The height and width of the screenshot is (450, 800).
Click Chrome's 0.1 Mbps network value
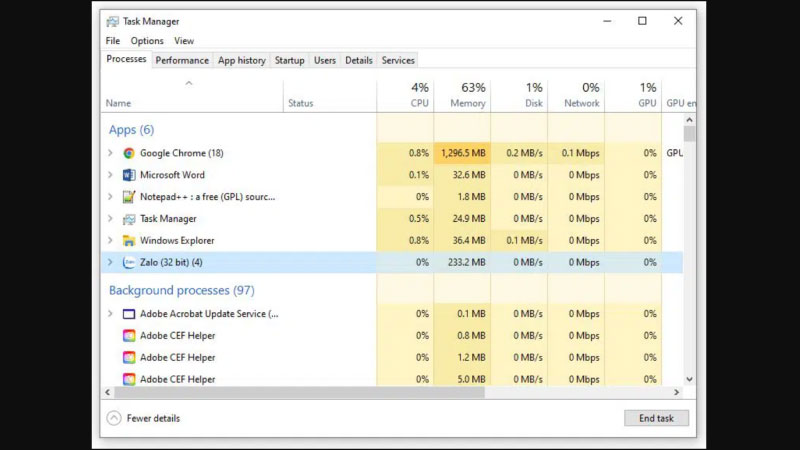coord(581,153)
